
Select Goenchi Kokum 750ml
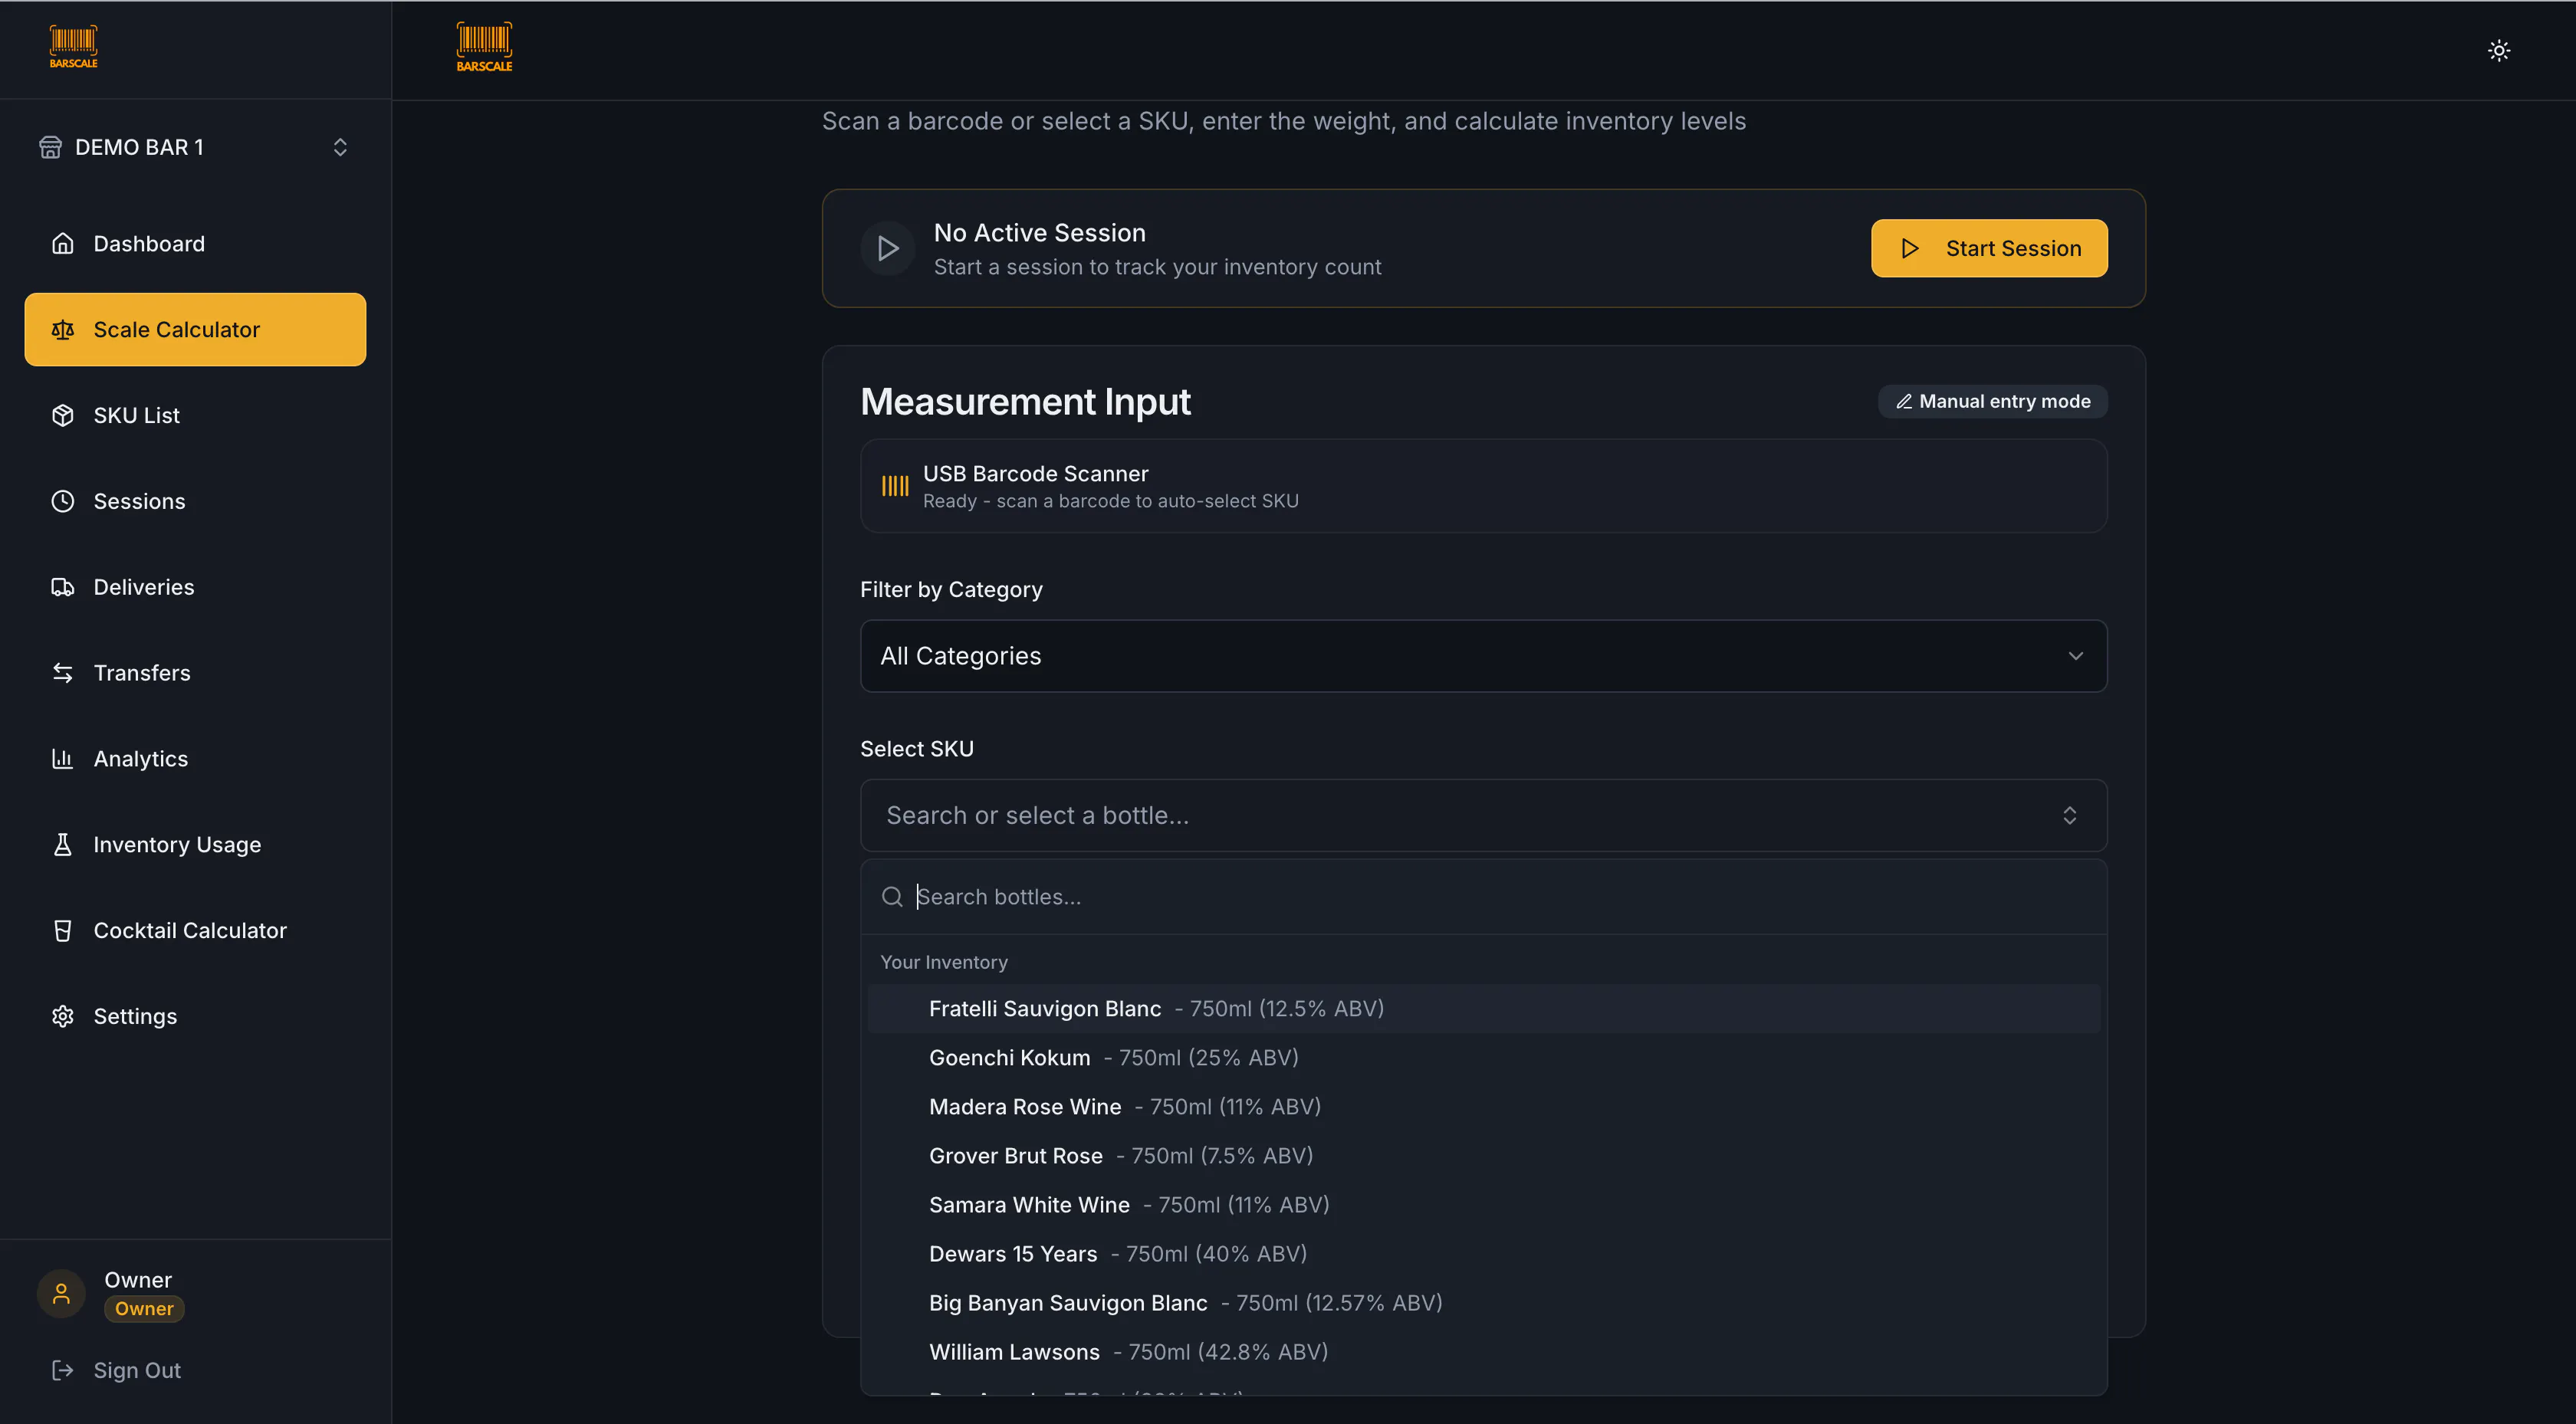[1483, 1057]
